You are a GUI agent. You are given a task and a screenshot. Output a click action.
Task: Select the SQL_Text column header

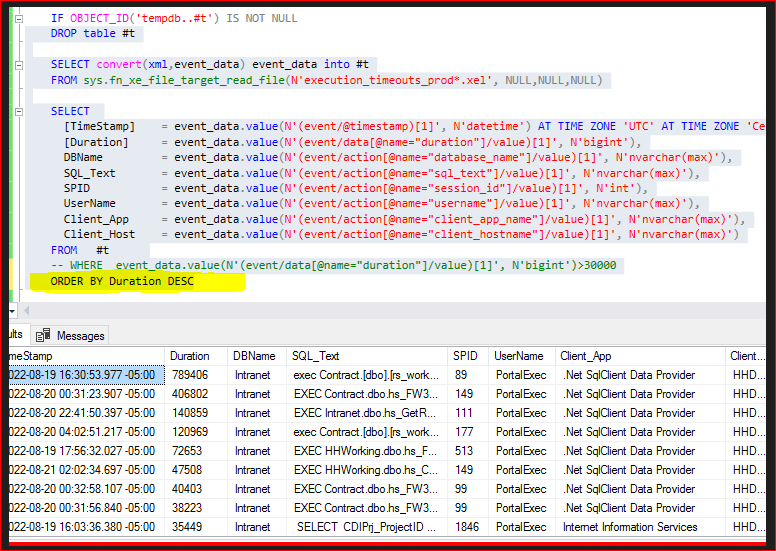[x=316, y=356]
